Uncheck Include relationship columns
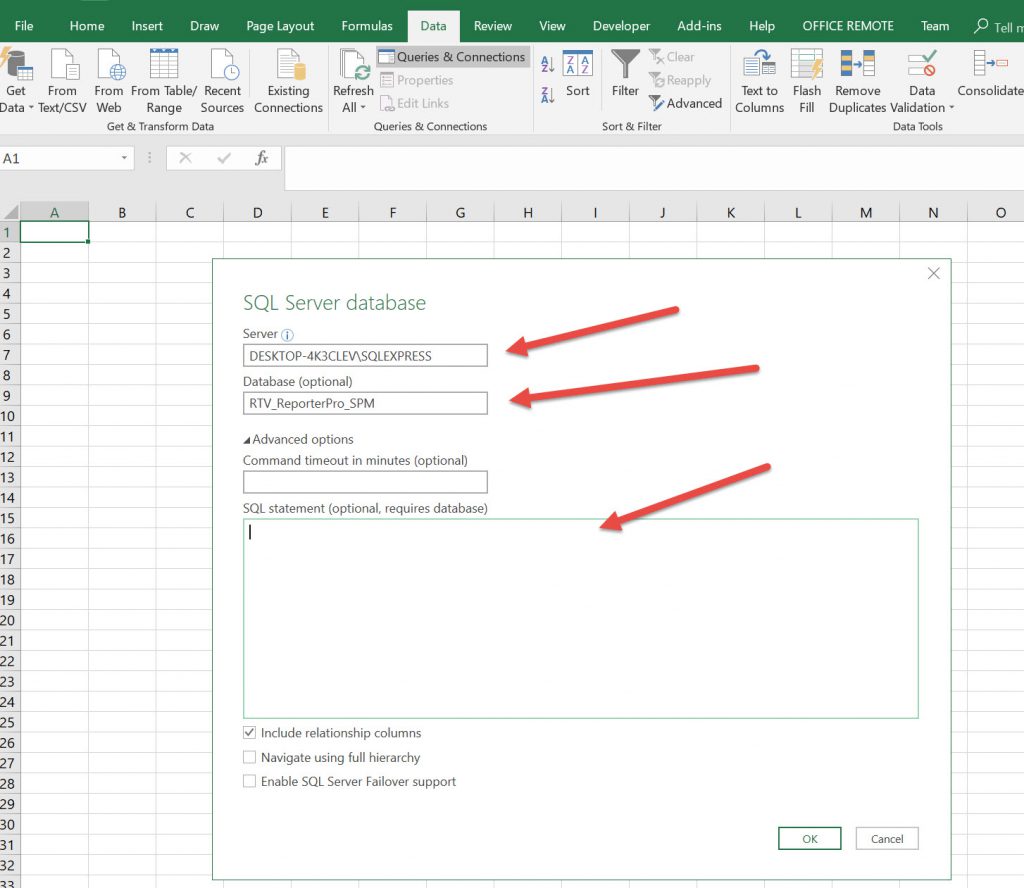Image resolution: width=1024 pixels, height=888 pixels. pos(250,733)
